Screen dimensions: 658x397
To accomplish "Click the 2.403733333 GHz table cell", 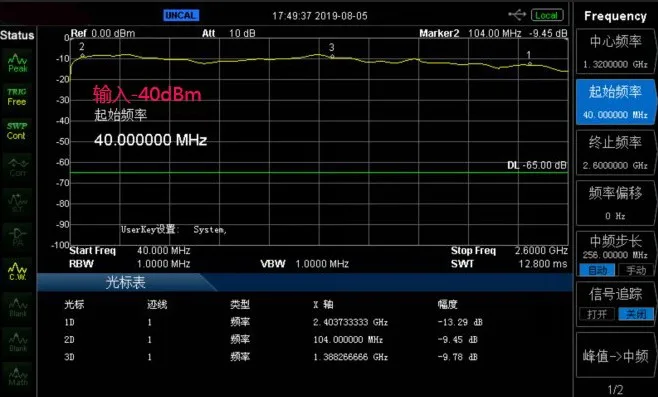I will tap(350, 322).
